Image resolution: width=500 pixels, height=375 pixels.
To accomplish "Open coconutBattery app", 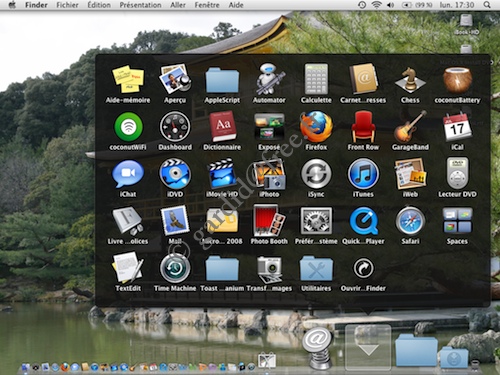I will [457, 80].
